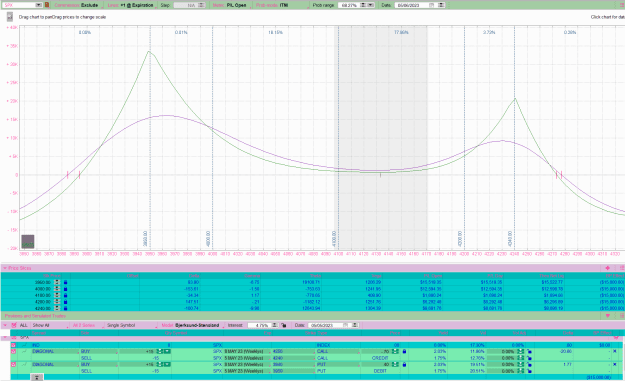Increase the Prob range percentage stepper
625x381 pixels.
pos(363,4)
